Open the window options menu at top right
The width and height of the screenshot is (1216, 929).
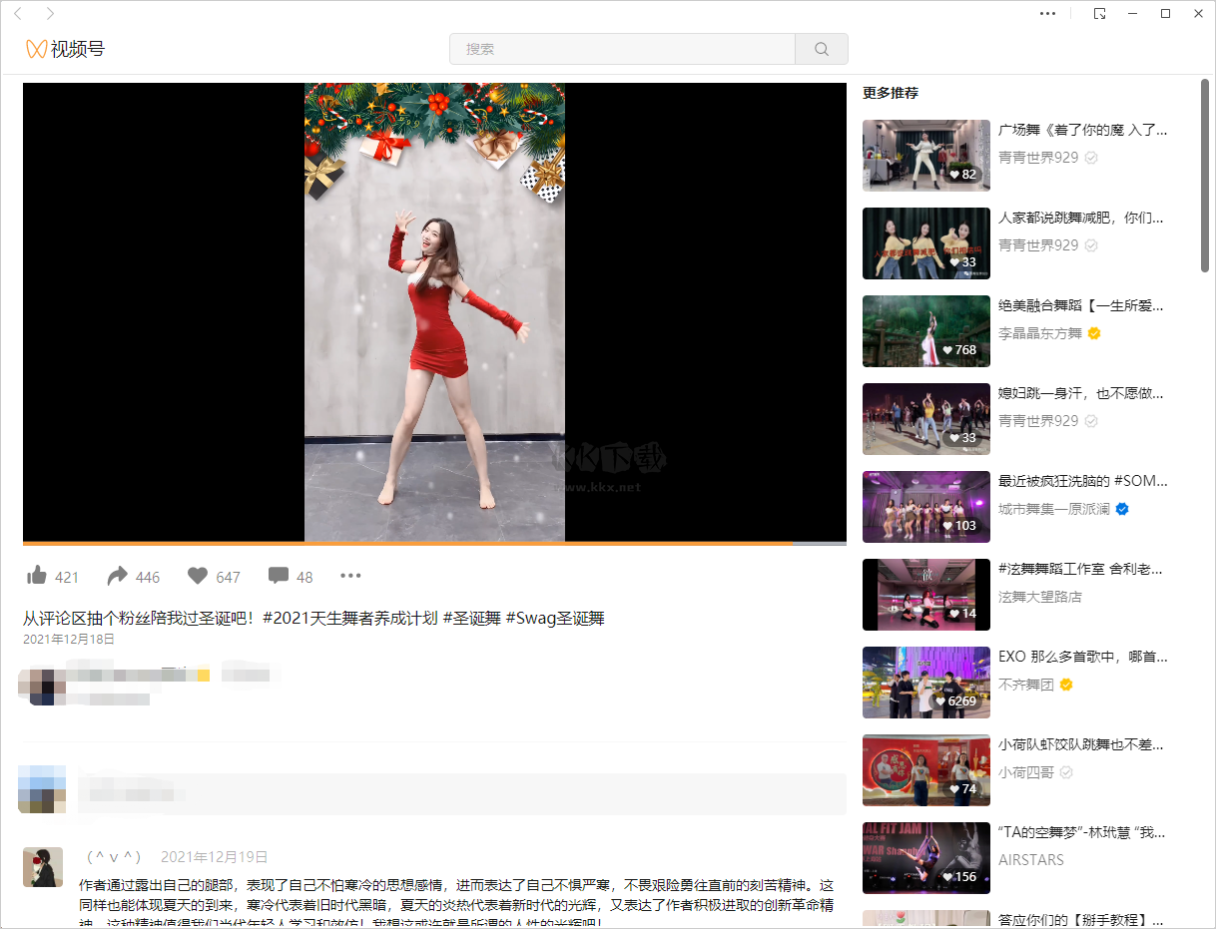tap(1047, 14)
